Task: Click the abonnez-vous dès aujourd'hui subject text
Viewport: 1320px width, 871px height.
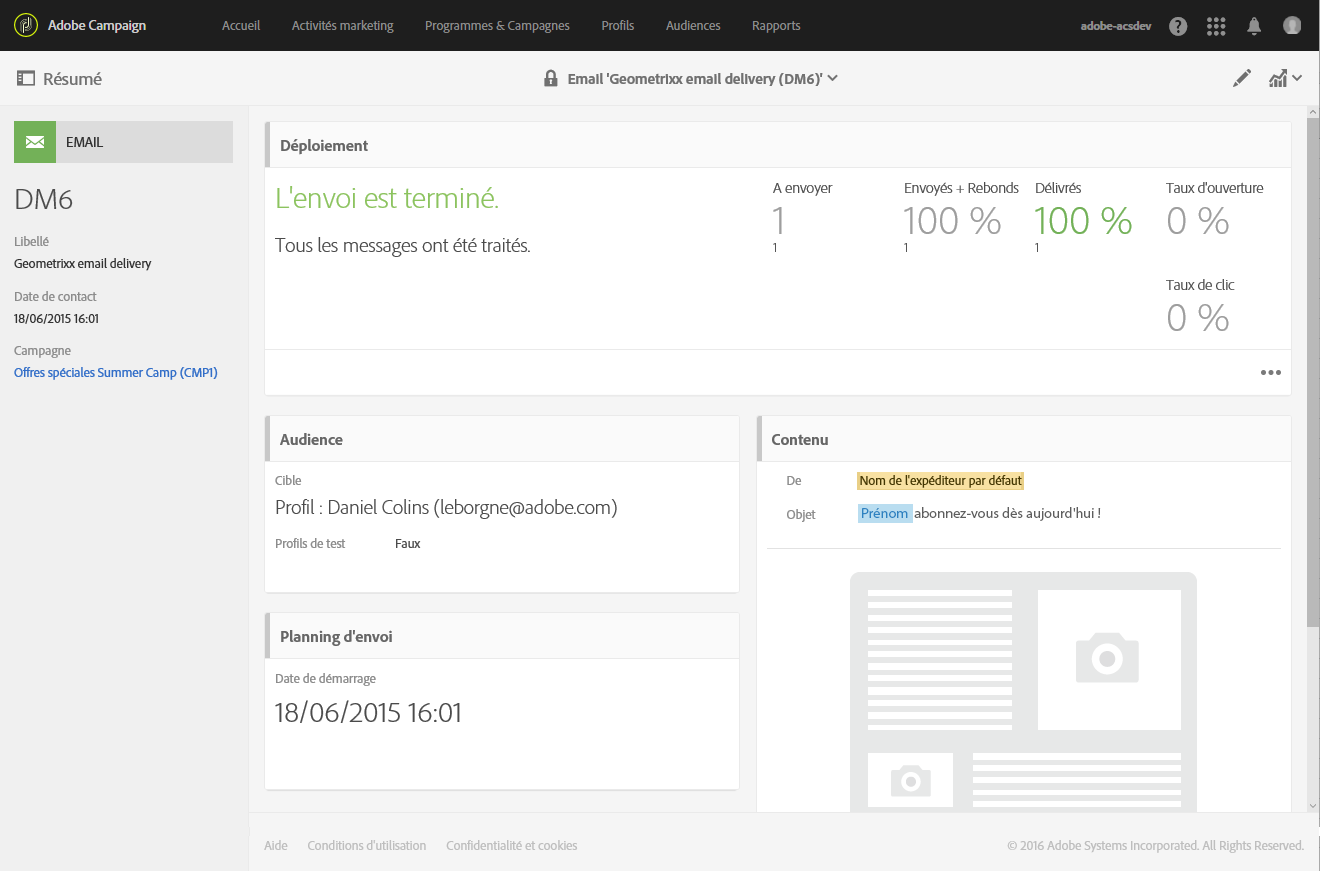Action: pyautogui.click(x=1008, y=514)
